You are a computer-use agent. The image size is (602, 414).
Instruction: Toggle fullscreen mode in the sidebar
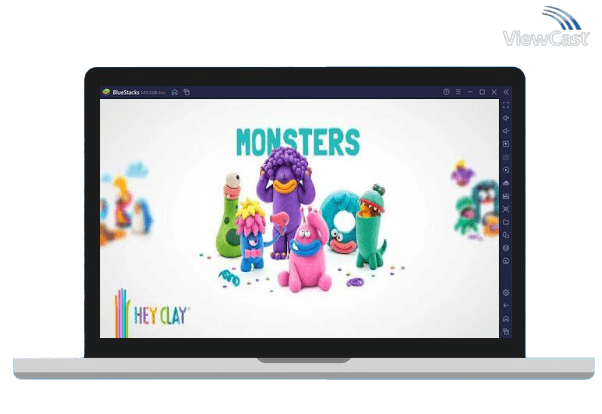[506, 105]
